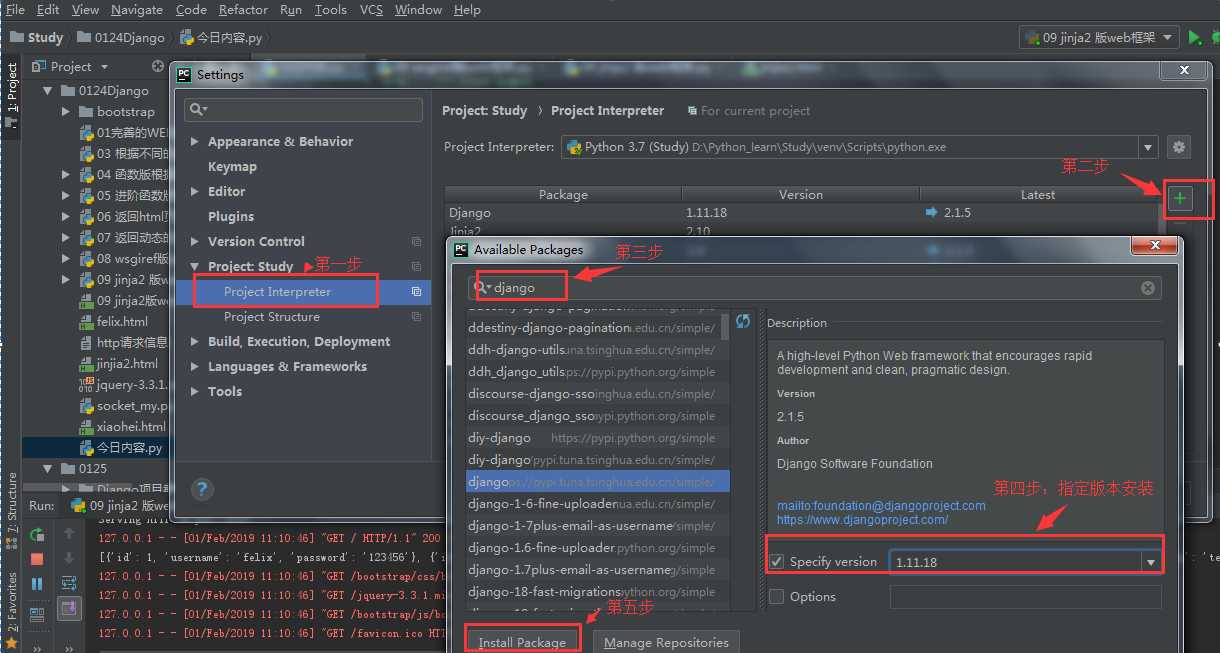Click the help question mark in Settings

tap(202, 489)
